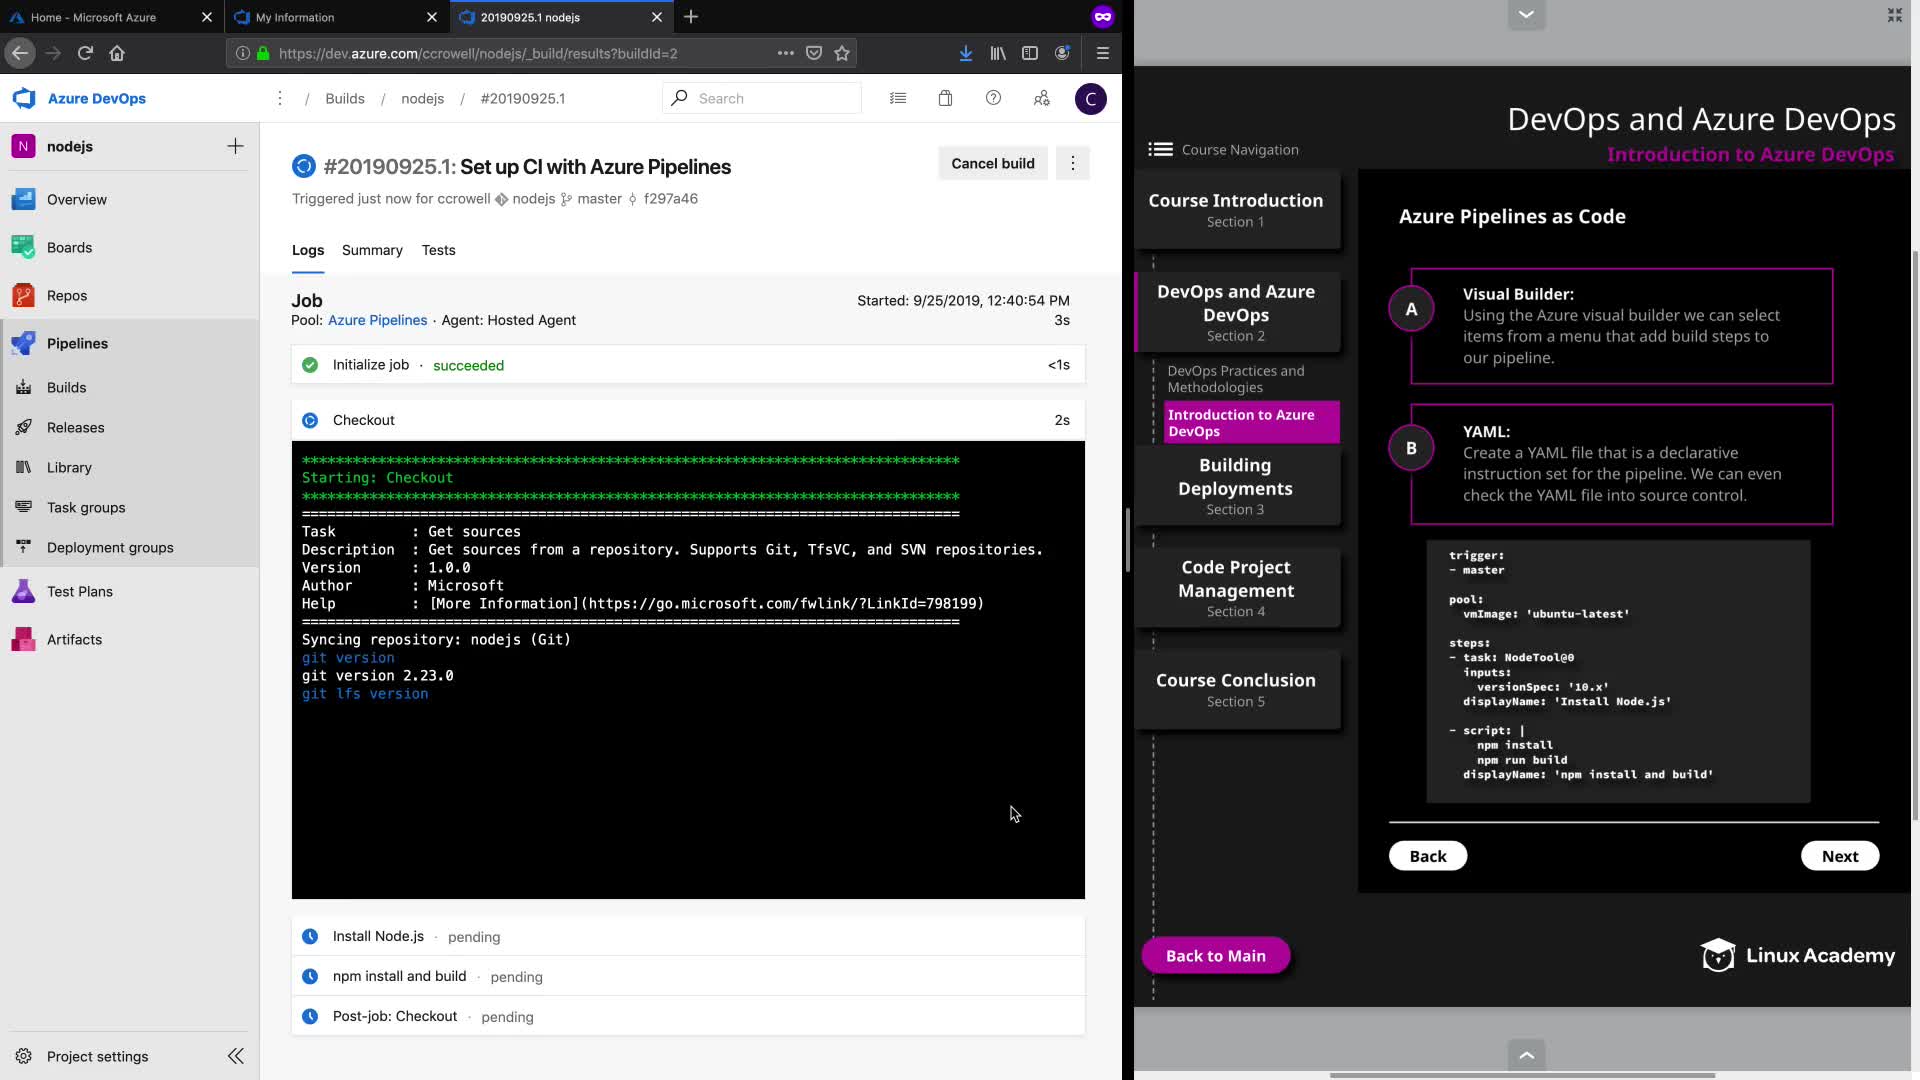This screenshot has width=1920, height=1080.
Task: Switch to the Summary tab
Action: pos(372,250)
